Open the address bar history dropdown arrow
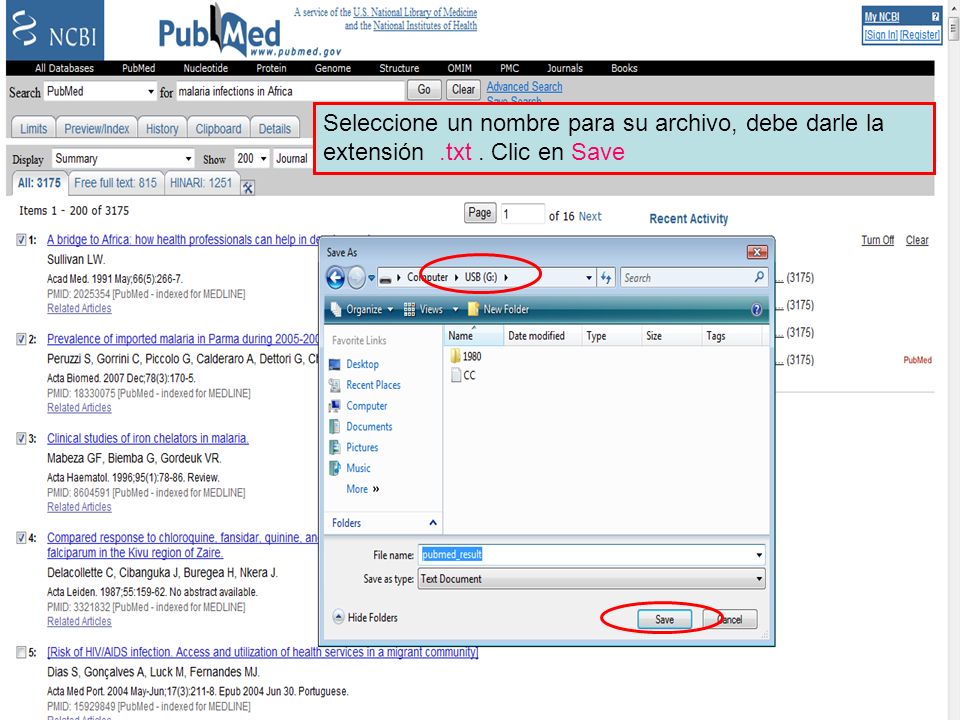Image resolution: width=960 pixels, height=720 pixels. (589, 278)
